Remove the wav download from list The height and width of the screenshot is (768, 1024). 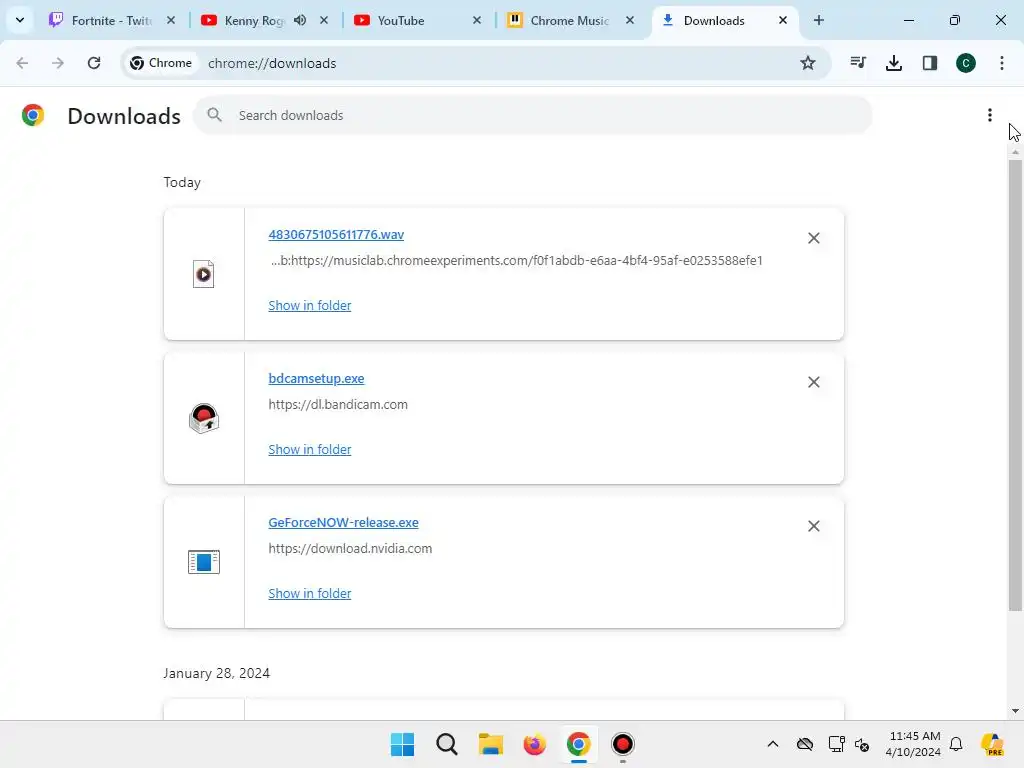point(814,238)
